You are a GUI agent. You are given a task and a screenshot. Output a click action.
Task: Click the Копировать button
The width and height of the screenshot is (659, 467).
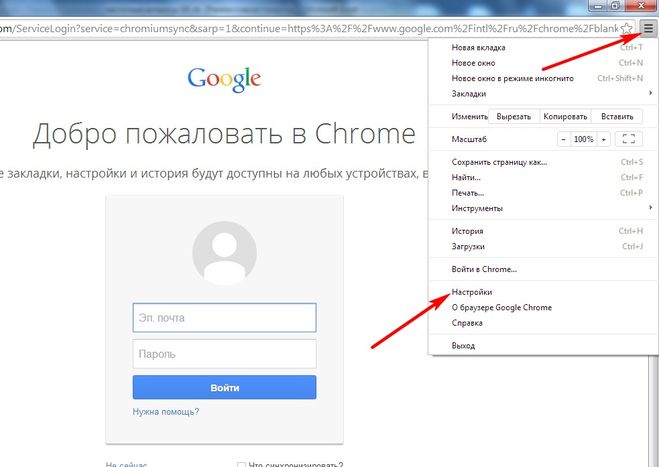[x=565, y=116]
